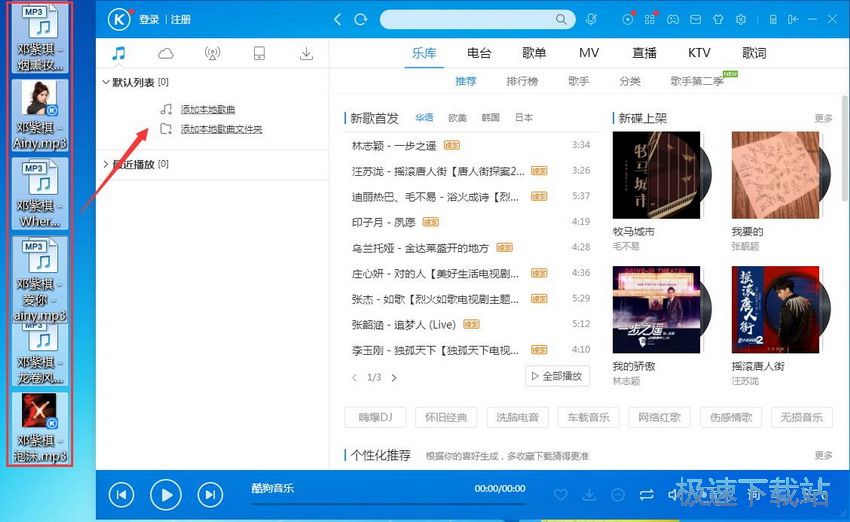Favorite current song with heart icon
Screen dimensions: 850x522
tap(561, 494)
